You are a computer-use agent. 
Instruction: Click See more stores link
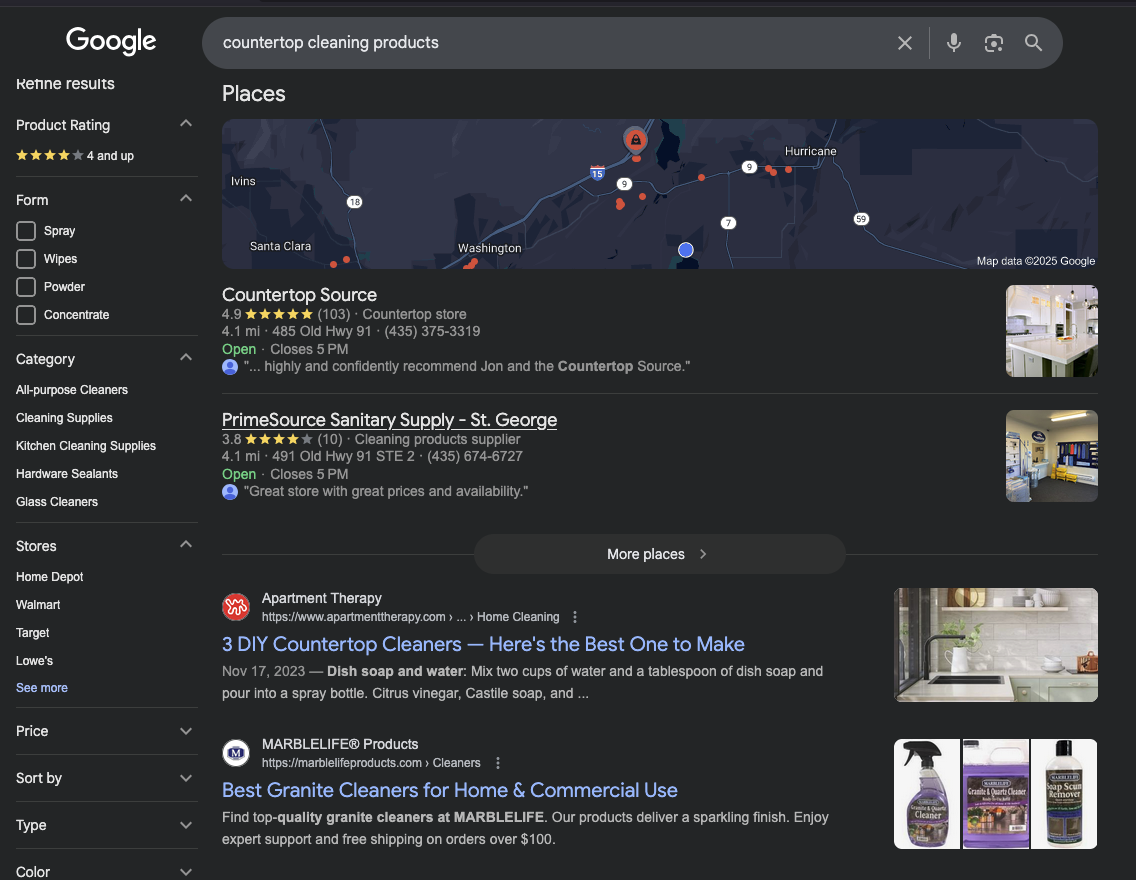41,688
